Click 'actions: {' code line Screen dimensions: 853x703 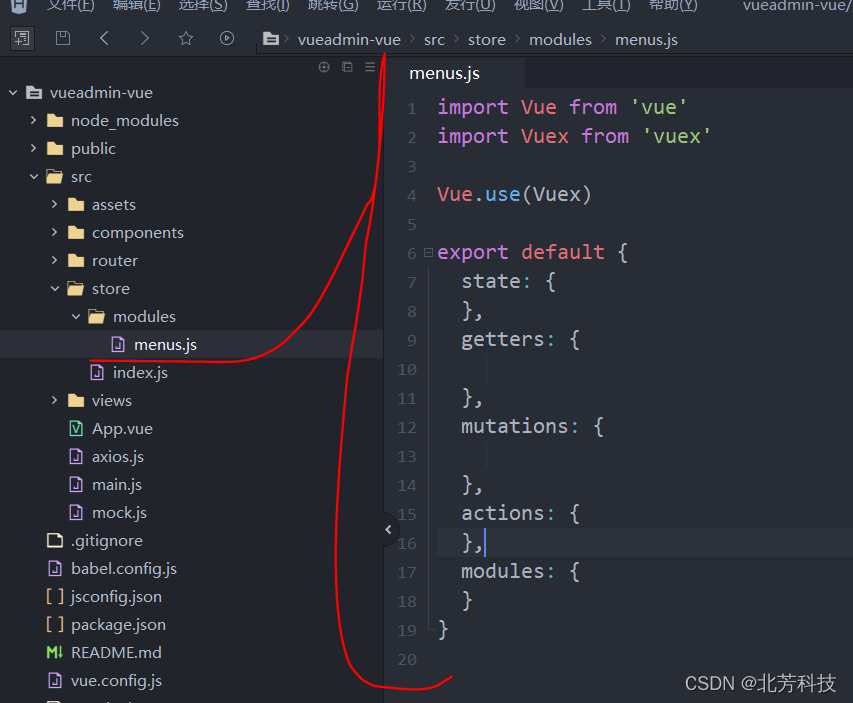521,513
